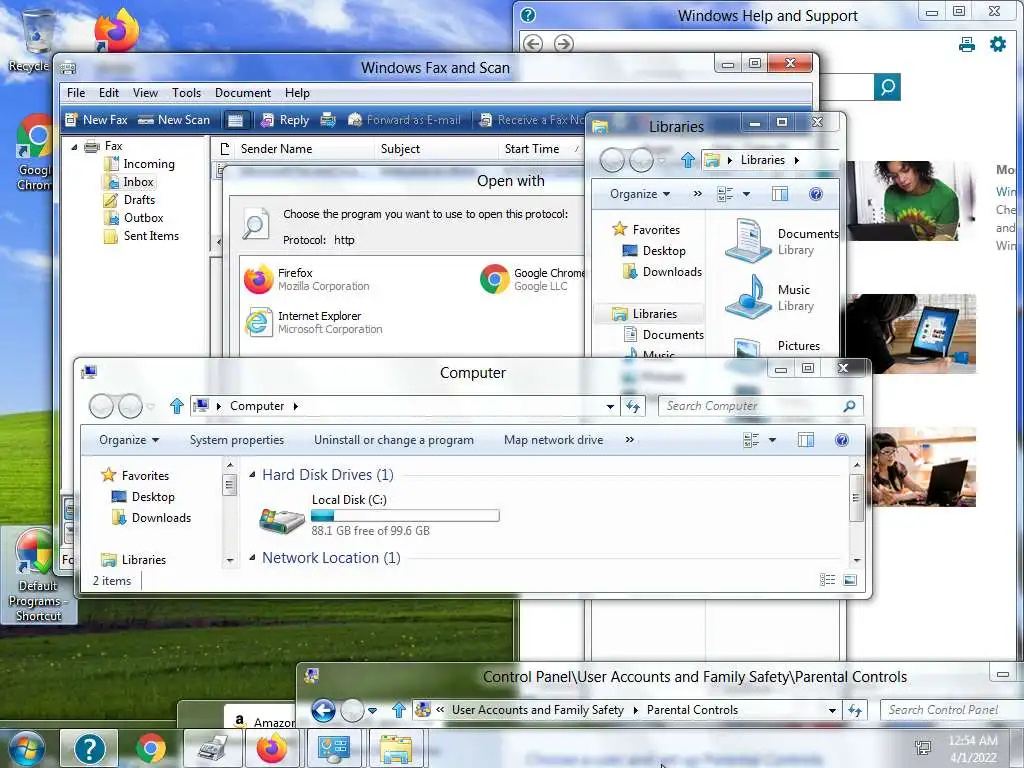Viewport: 1024px width, 768px height.
Task: Open address bar history dropdown in Computer window
Action: [610, 406]
